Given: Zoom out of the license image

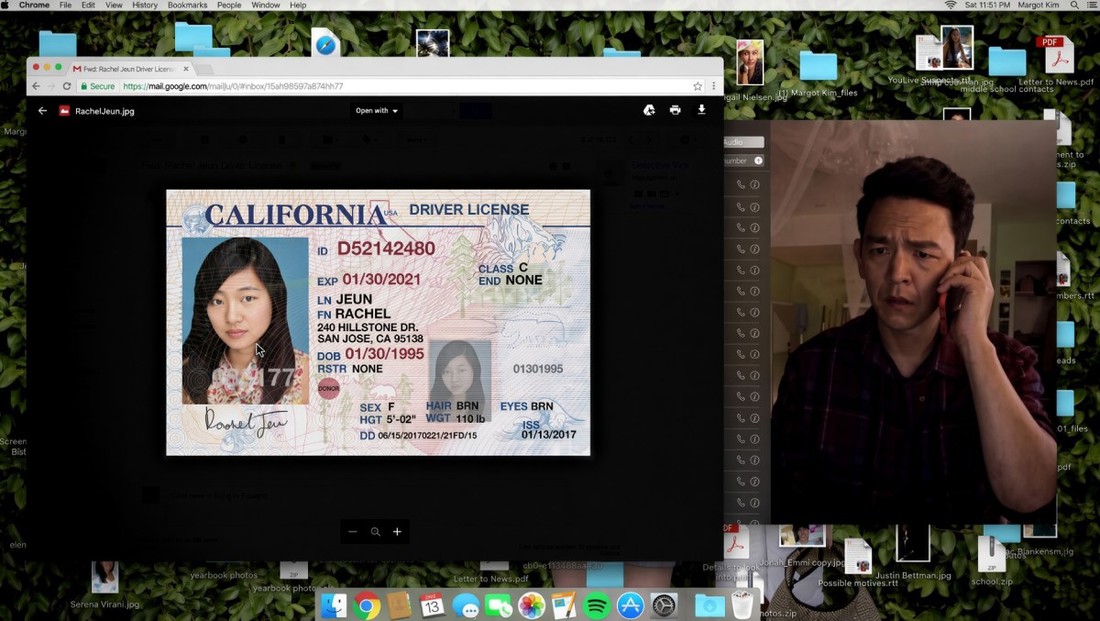Looking at the screenshot, I should click(x=353, y=532).
